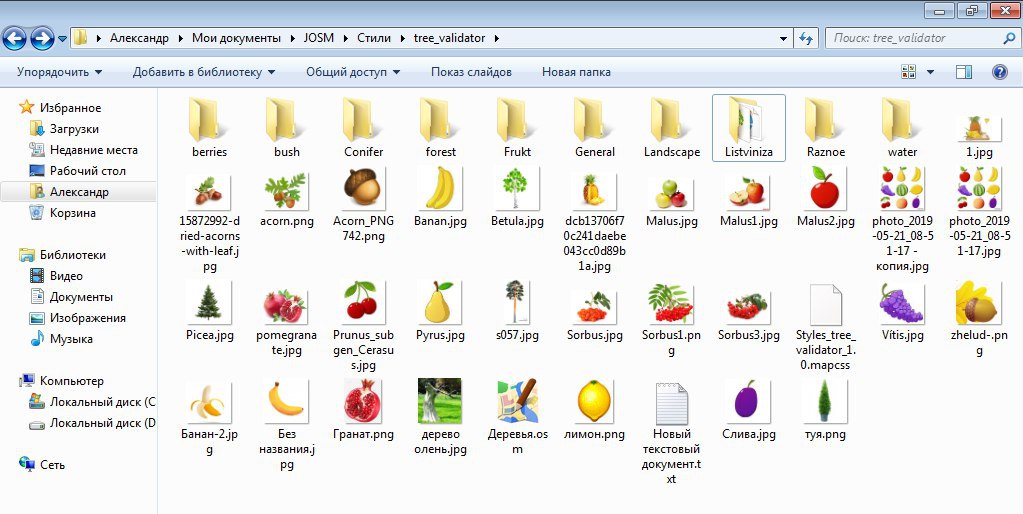Go back with the blue Back arrow
This screenshot has height=514, width=1023.
[x=14, y=38]
